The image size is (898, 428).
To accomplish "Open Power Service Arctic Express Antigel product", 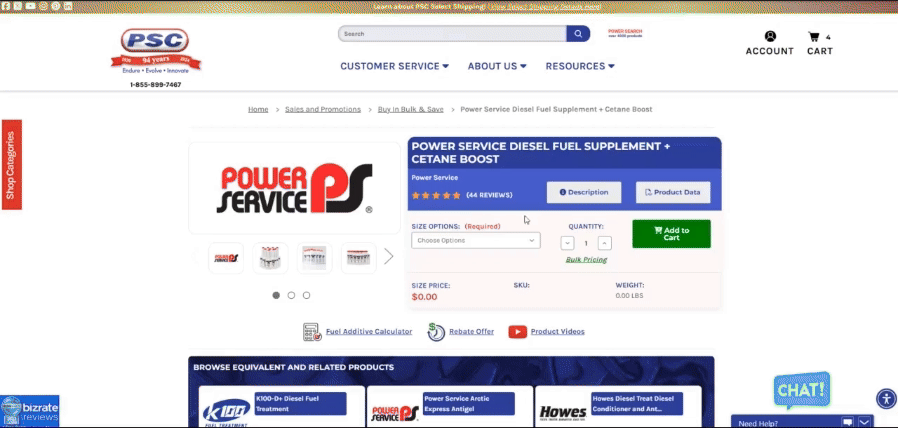I will (468, 403).
